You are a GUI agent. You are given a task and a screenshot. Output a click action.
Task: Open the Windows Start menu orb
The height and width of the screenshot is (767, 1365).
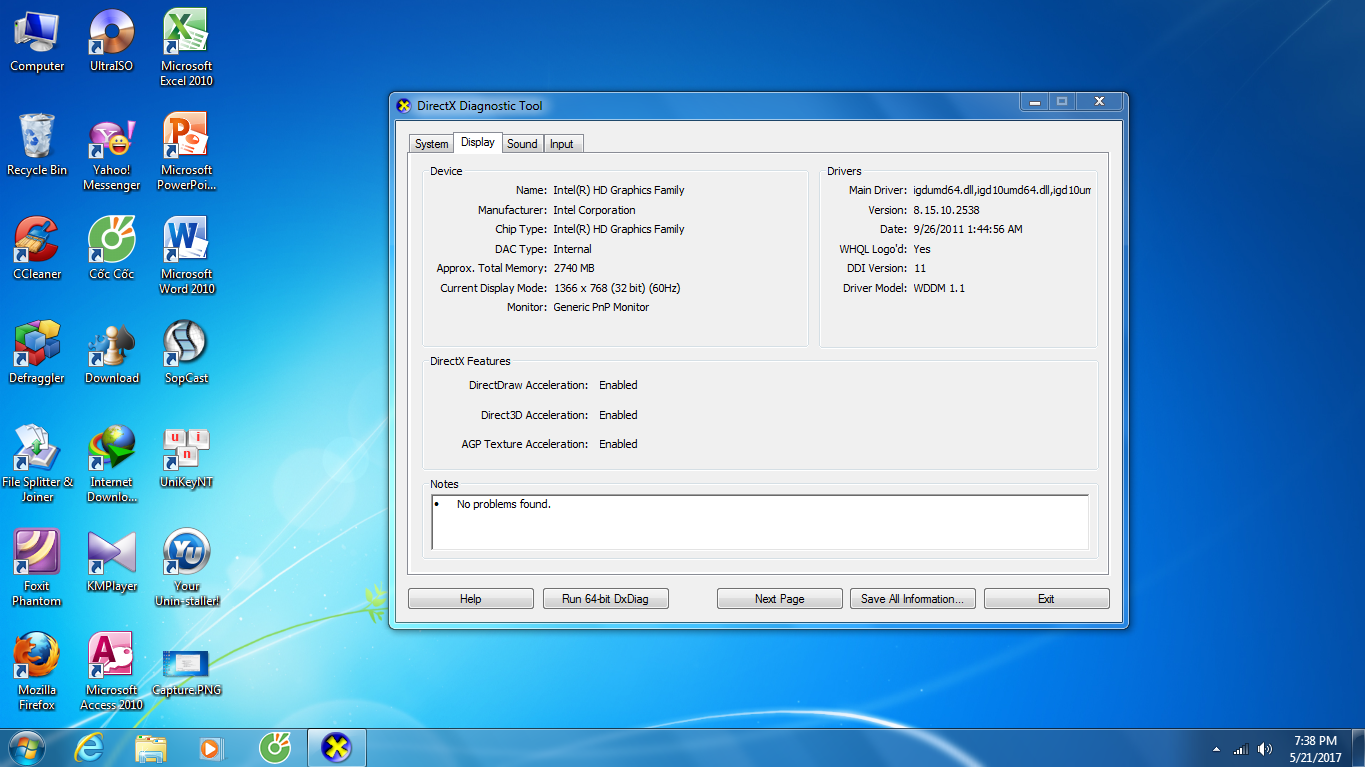pyautogui.click(x=26, y=747)
